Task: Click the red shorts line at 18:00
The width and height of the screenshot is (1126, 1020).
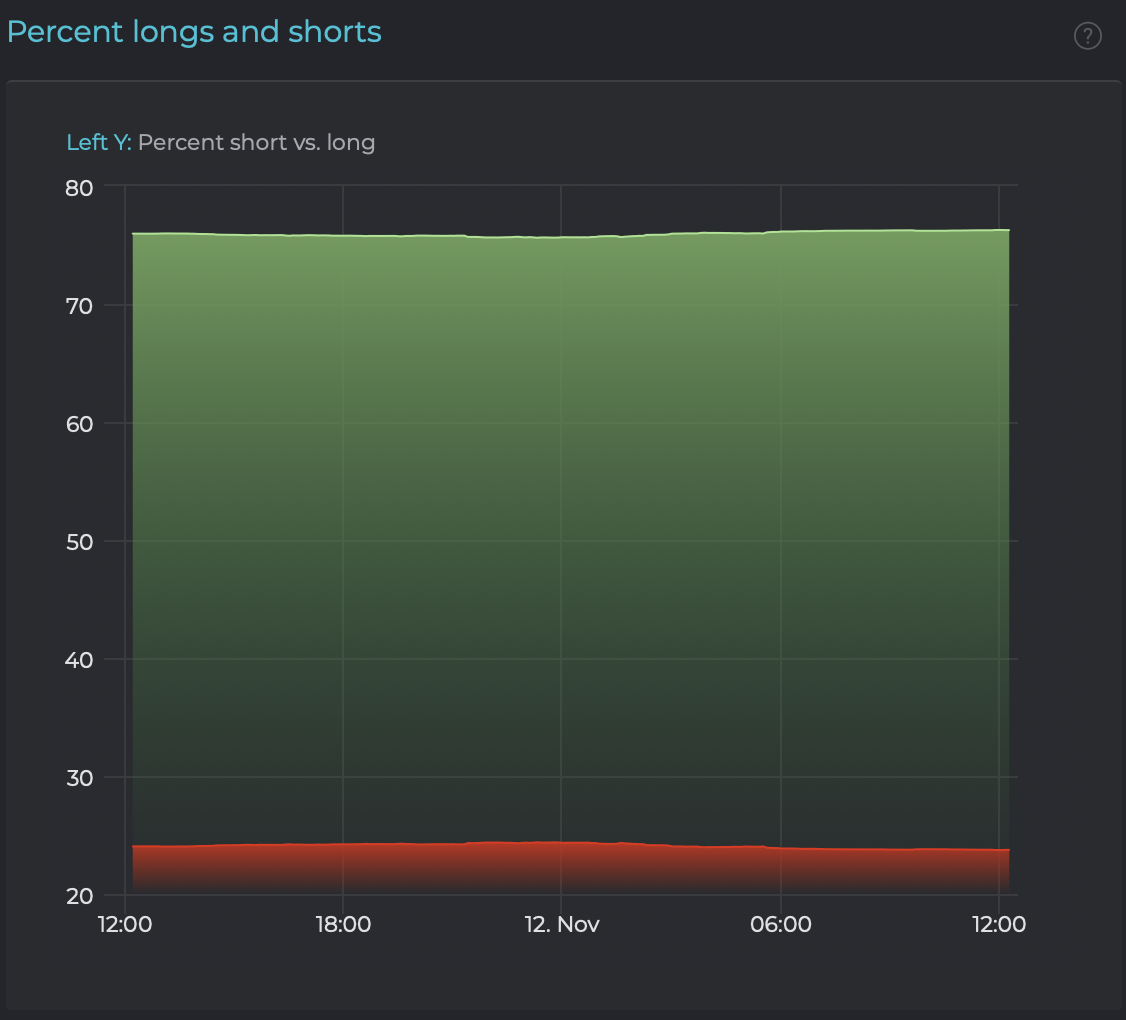Action: tap(342, 844)
